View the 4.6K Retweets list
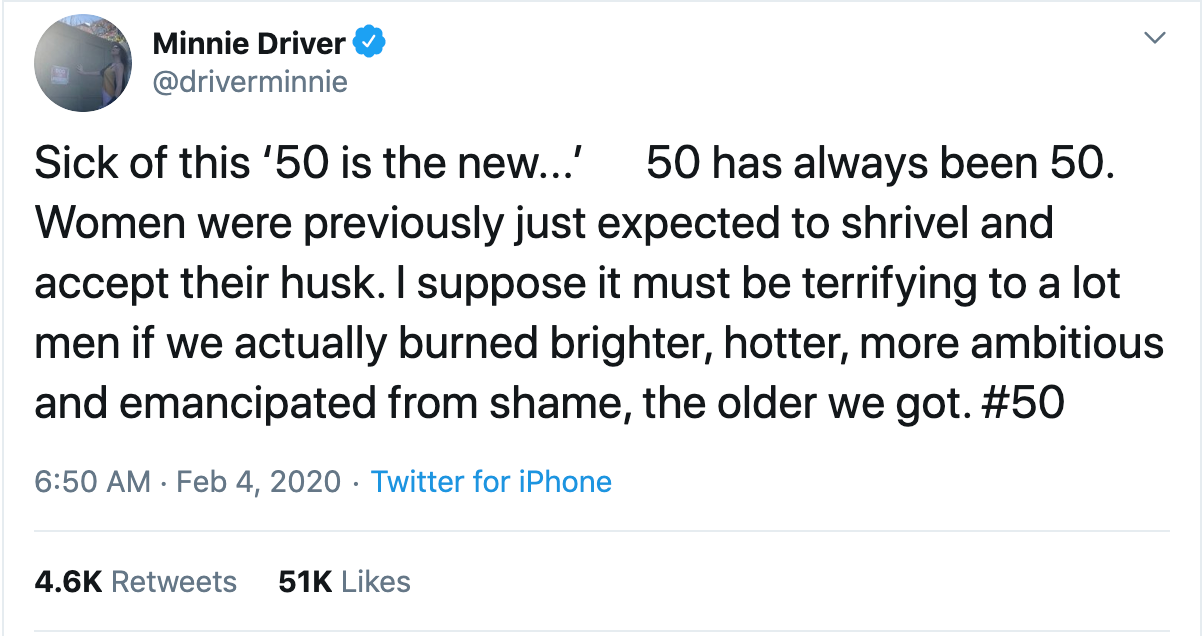The width and height of the screenshot is (1202, 636). point(136,582)
